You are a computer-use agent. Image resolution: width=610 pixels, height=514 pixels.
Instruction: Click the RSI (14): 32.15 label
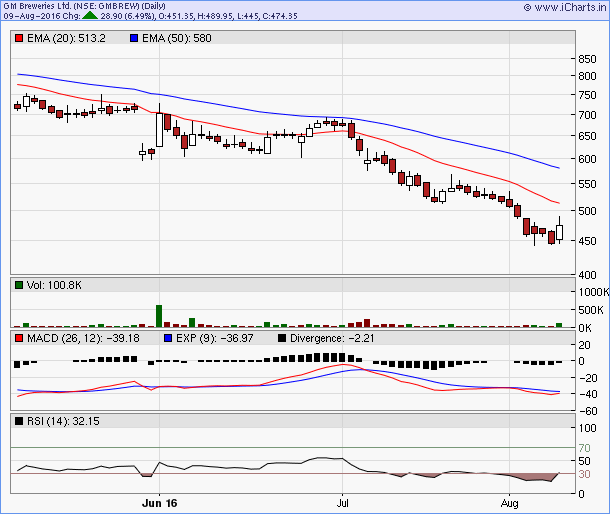(x=63, y=421)
